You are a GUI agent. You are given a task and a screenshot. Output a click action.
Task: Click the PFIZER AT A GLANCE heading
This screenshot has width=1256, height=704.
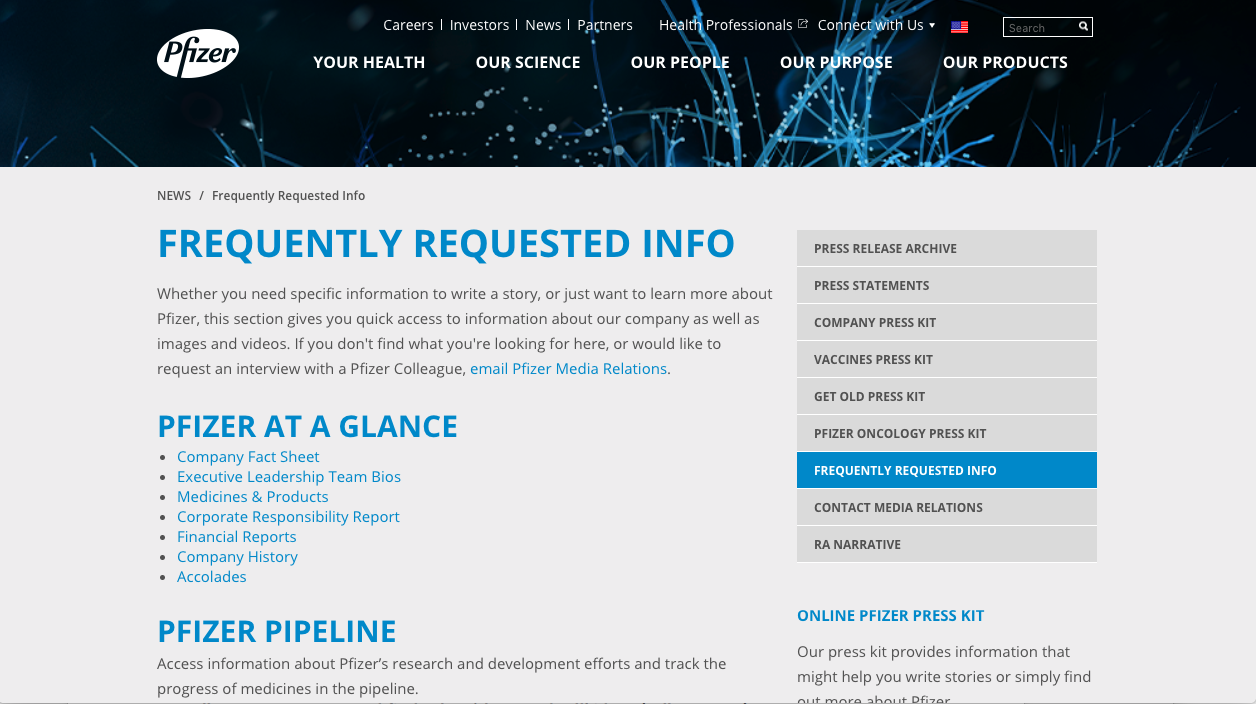click(307, 427)
